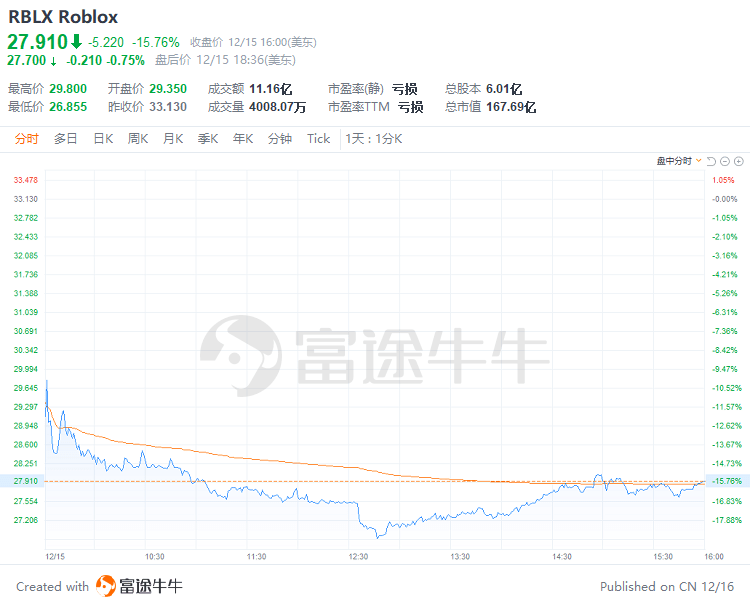Click the 昨收价 33.130 value
Screen dimensions: 750x607
168,107
